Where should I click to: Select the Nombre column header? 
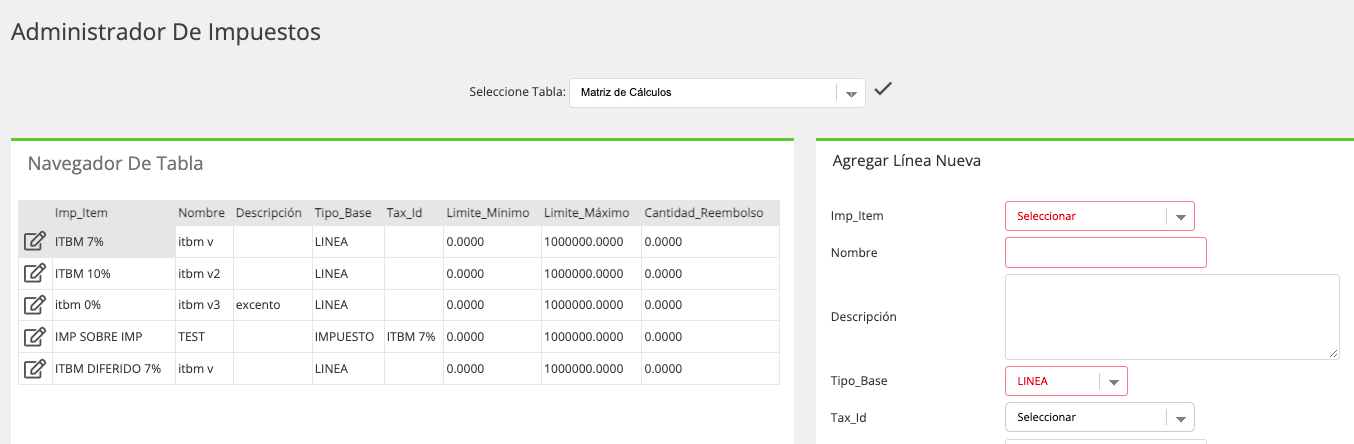point(203,213)
